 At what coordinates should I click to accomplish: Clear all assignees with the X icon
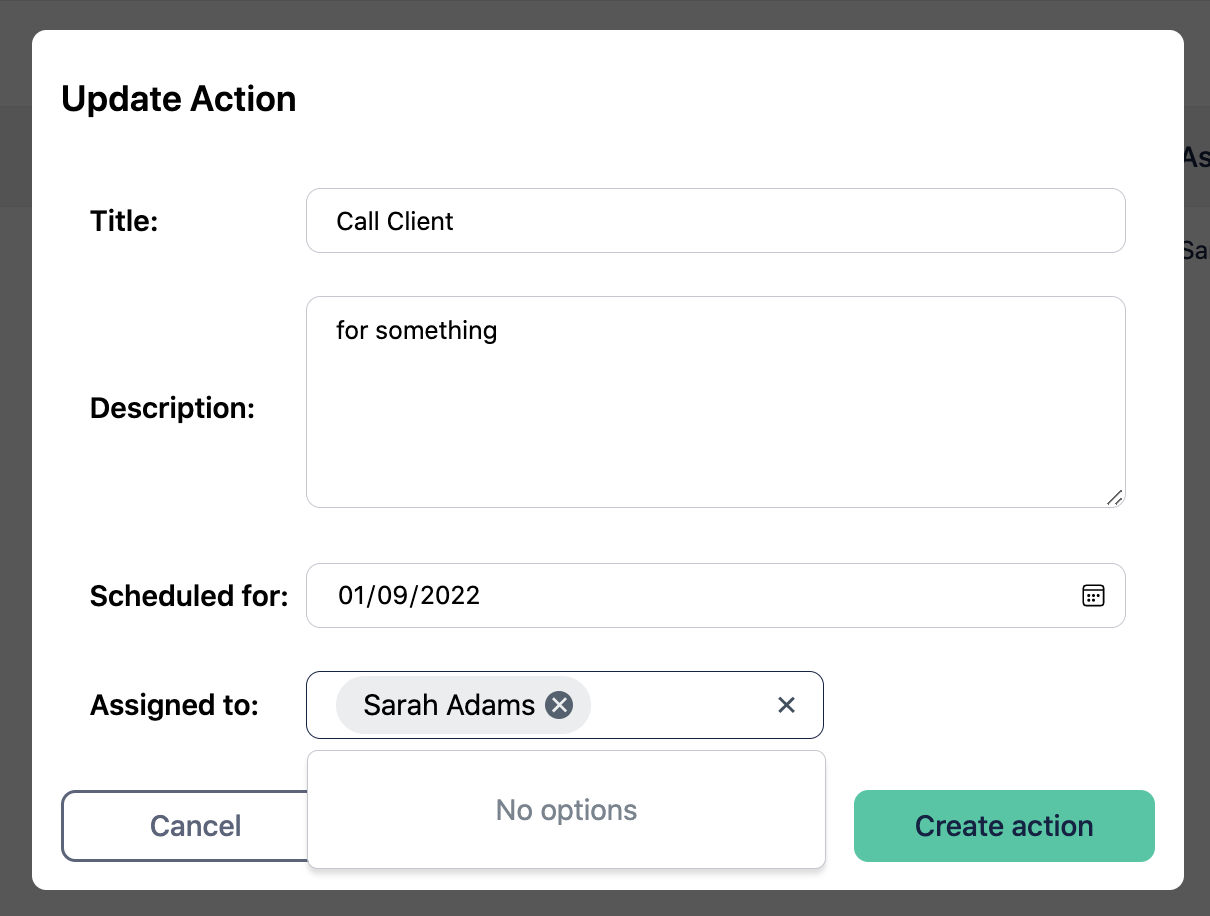(x=787, y=705)
